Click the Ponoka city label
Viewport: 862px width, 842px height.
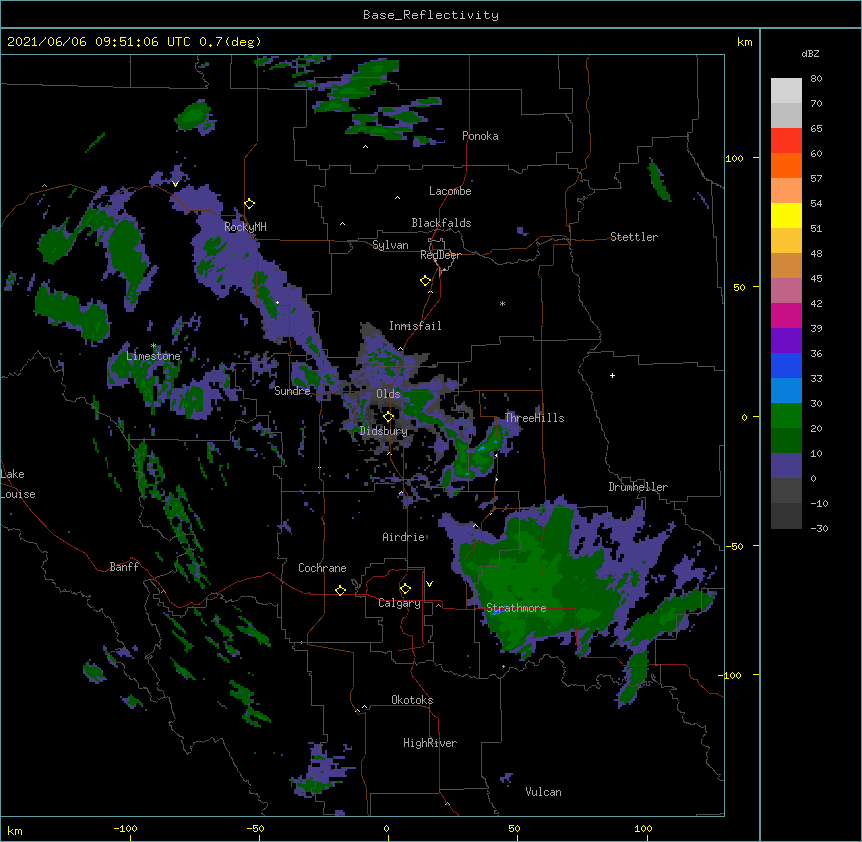480,136
